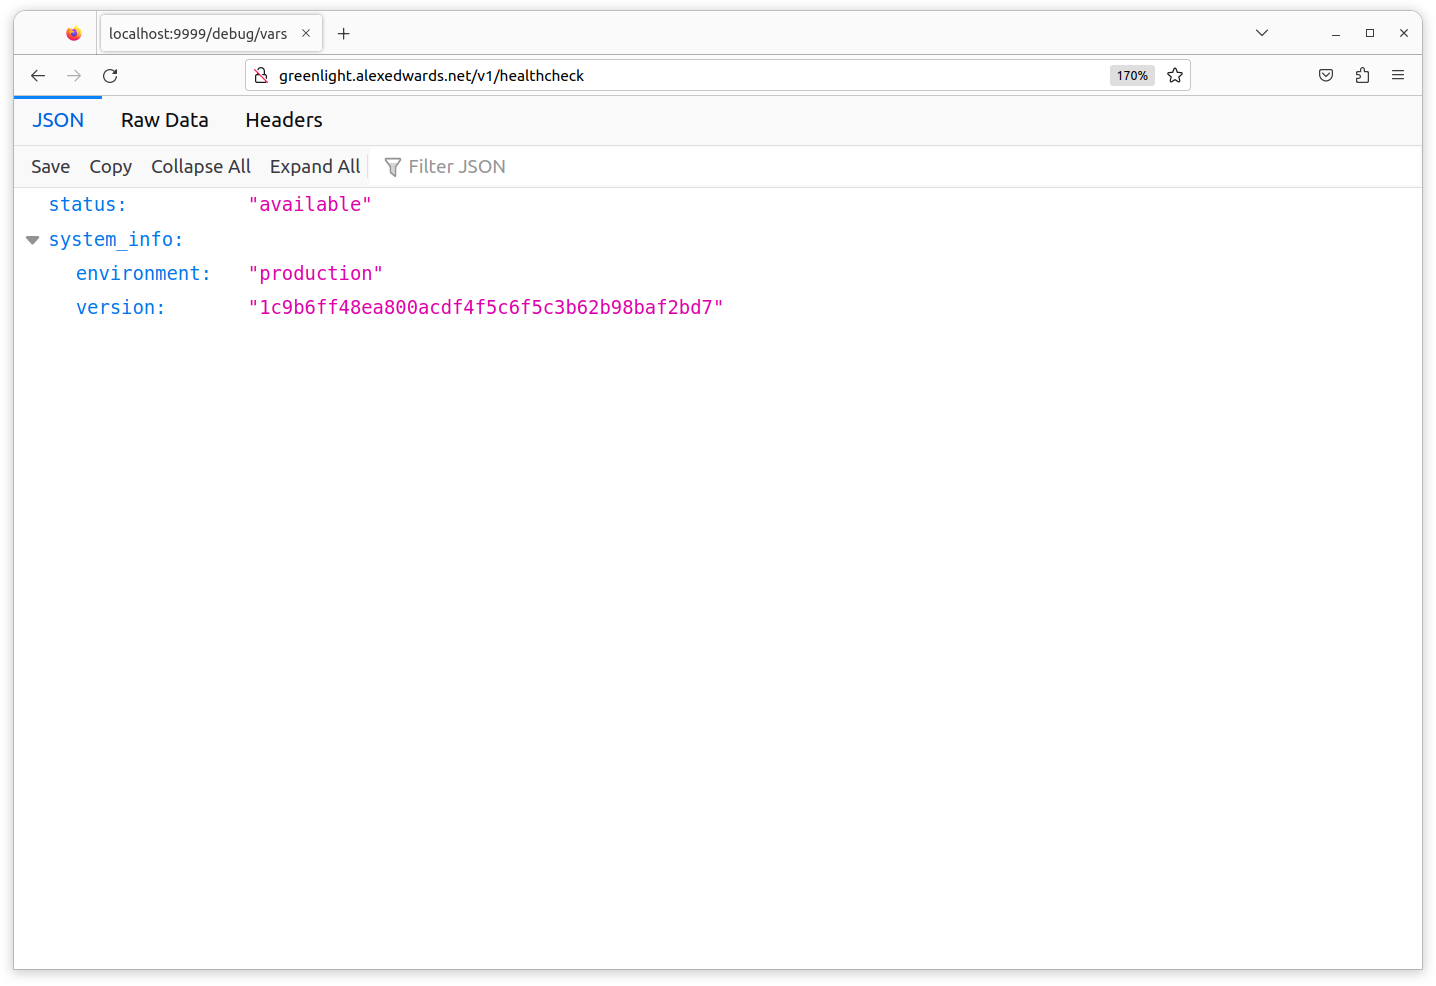This screenshot has width=1436, height=986.
Task: Close the localhost:9999/debug/vars tab
Action: click(306, 34)
